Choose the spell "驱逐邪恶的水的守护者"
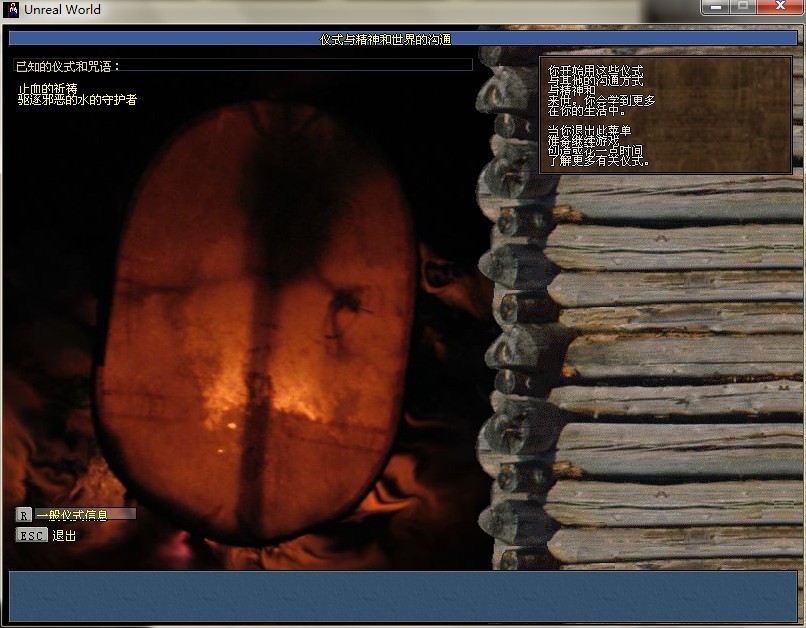 pos(77,100)
